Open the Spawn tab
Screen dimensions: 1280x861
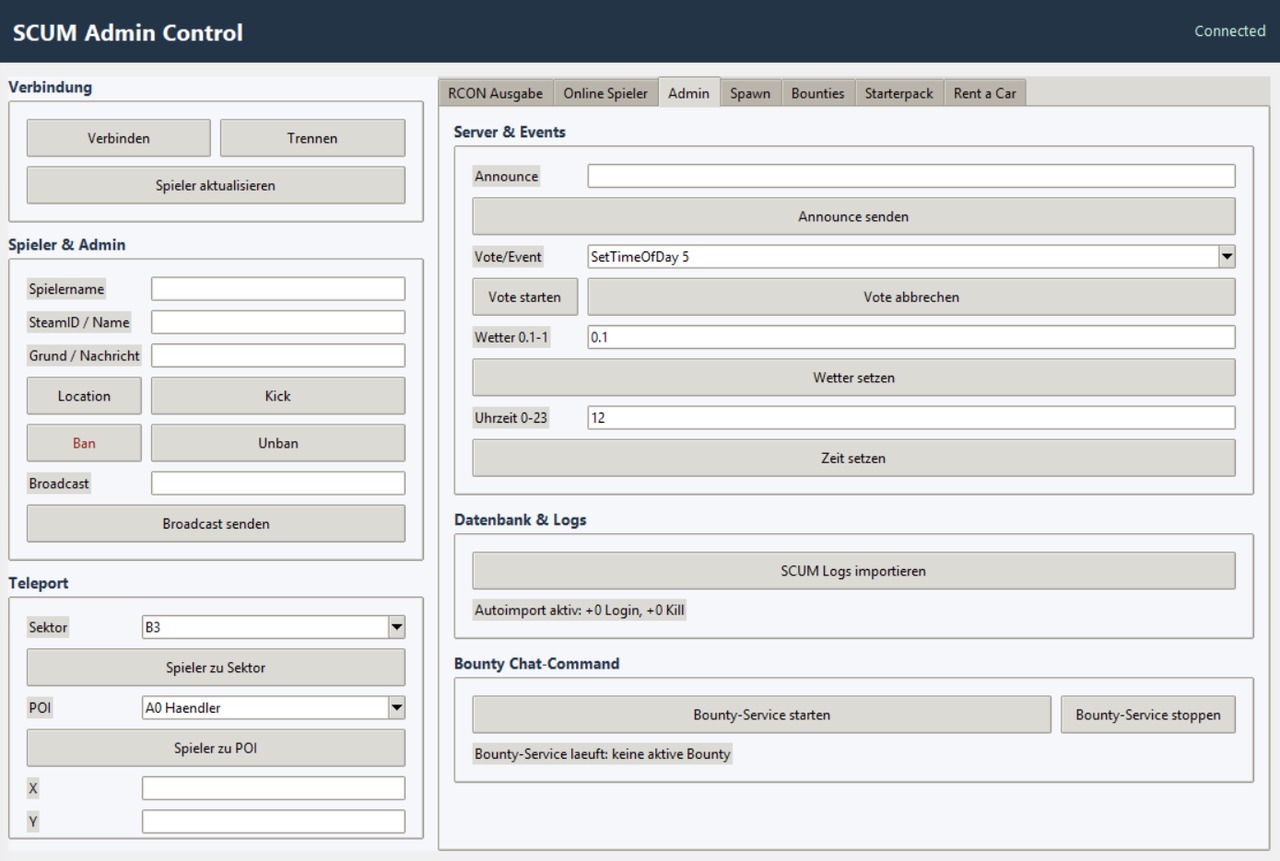pos(750,93)
